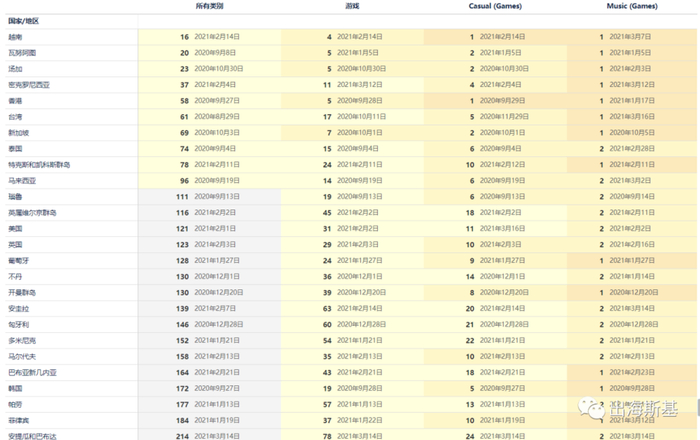
Task: Click rank 78 in 游戏 column
Action: pyautogui.click(x=327, y=436)
